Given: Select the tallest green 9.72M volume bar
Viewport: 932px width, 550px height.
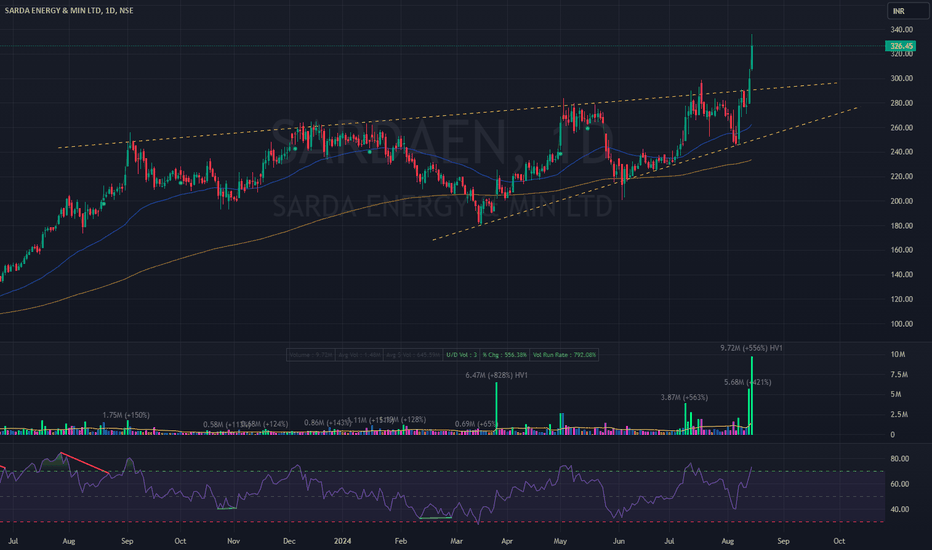Looking at the screenshot, I should point(752,395).
